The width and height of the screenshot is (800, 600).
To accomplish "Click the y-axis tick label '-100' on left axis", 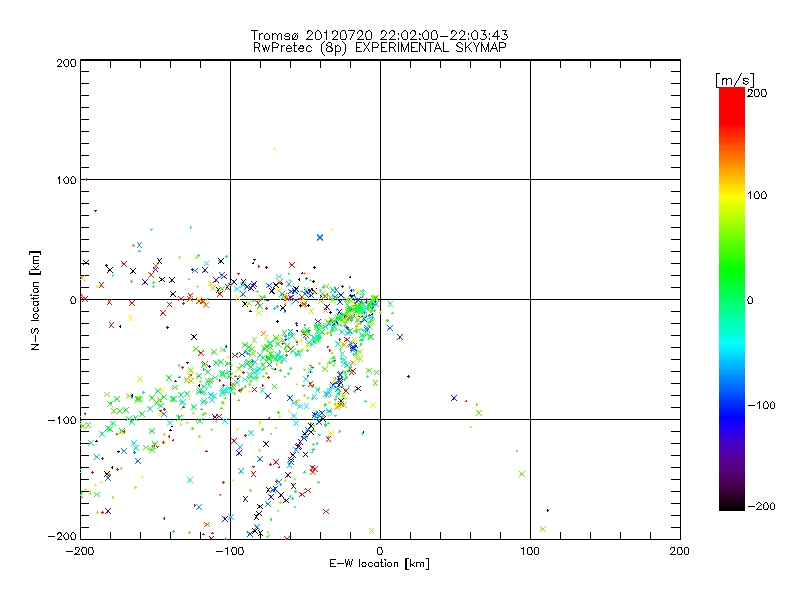I will click(x=62, y=420).
